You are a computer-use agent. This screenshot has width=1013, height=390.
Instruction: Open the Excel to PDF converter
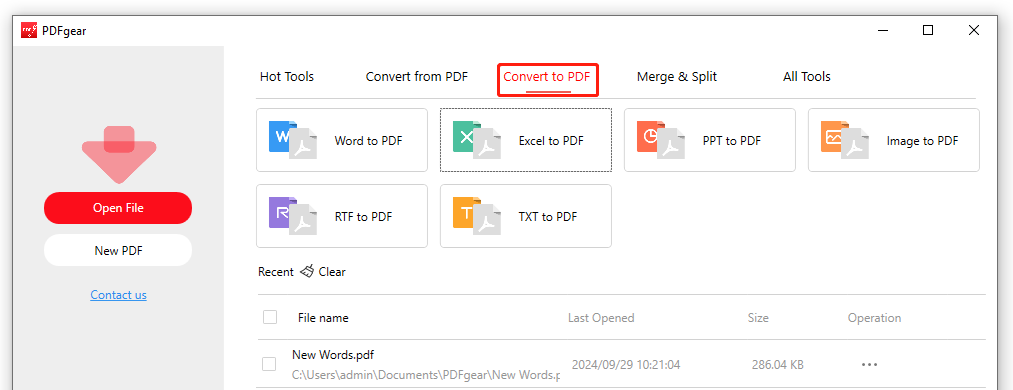coord(526,140)
